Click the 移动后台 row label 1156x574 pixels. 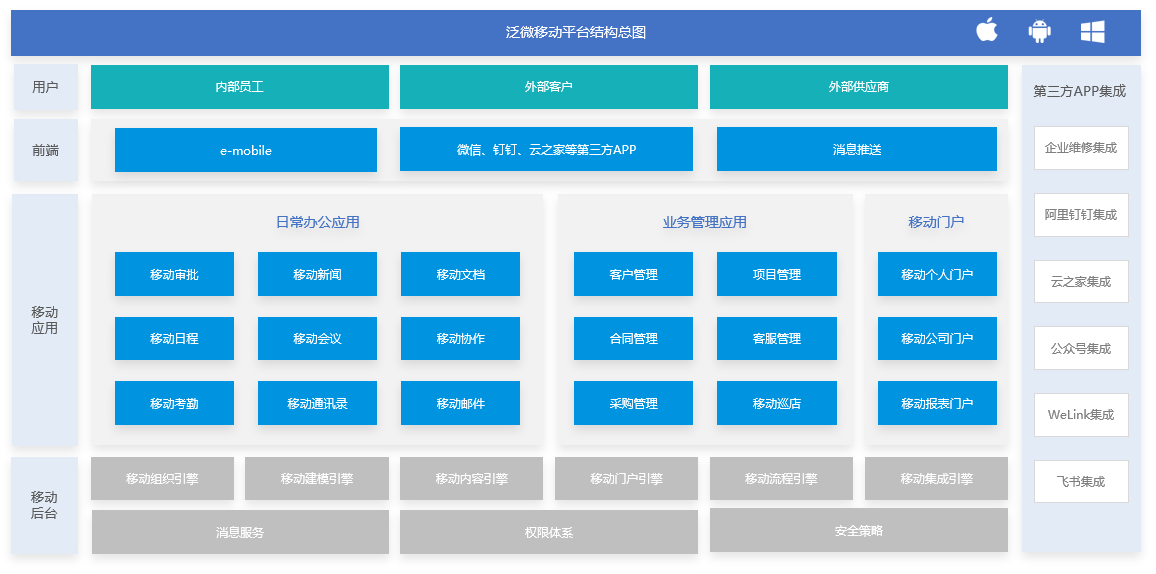45,505
